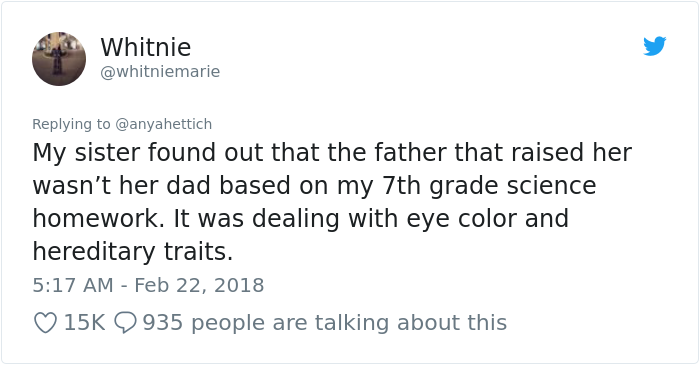Click the display name Whitnie

(x=146, y=47)
